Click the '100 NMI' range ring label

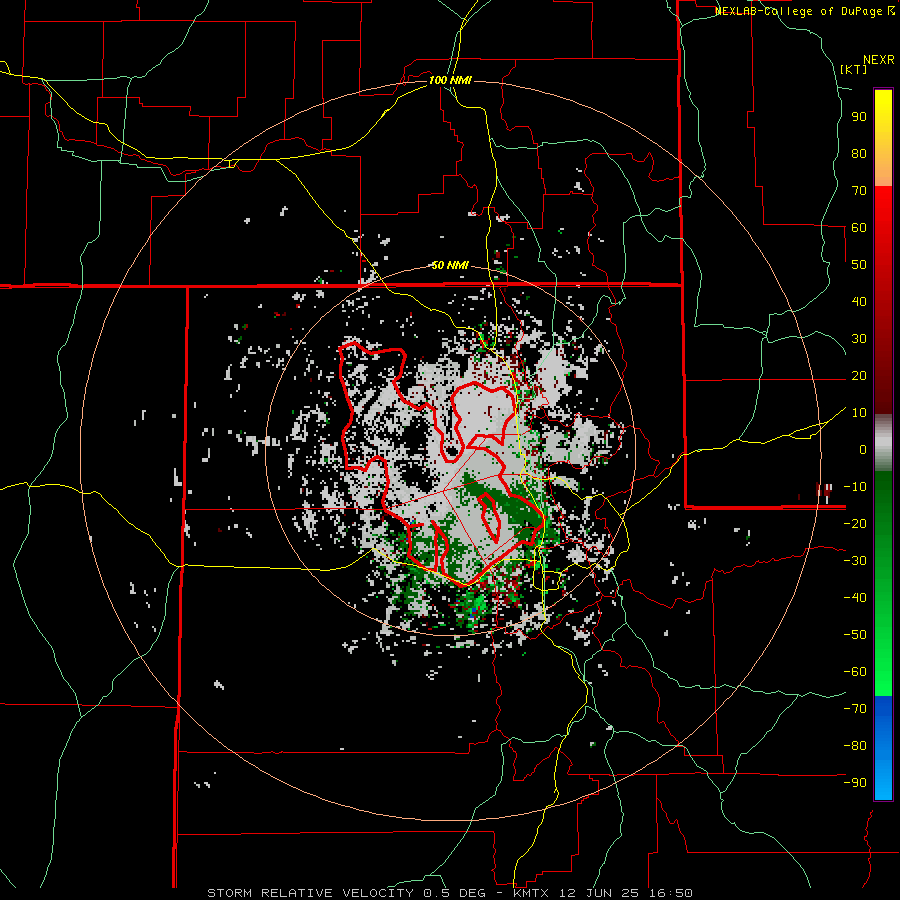[x=450, y=80]
